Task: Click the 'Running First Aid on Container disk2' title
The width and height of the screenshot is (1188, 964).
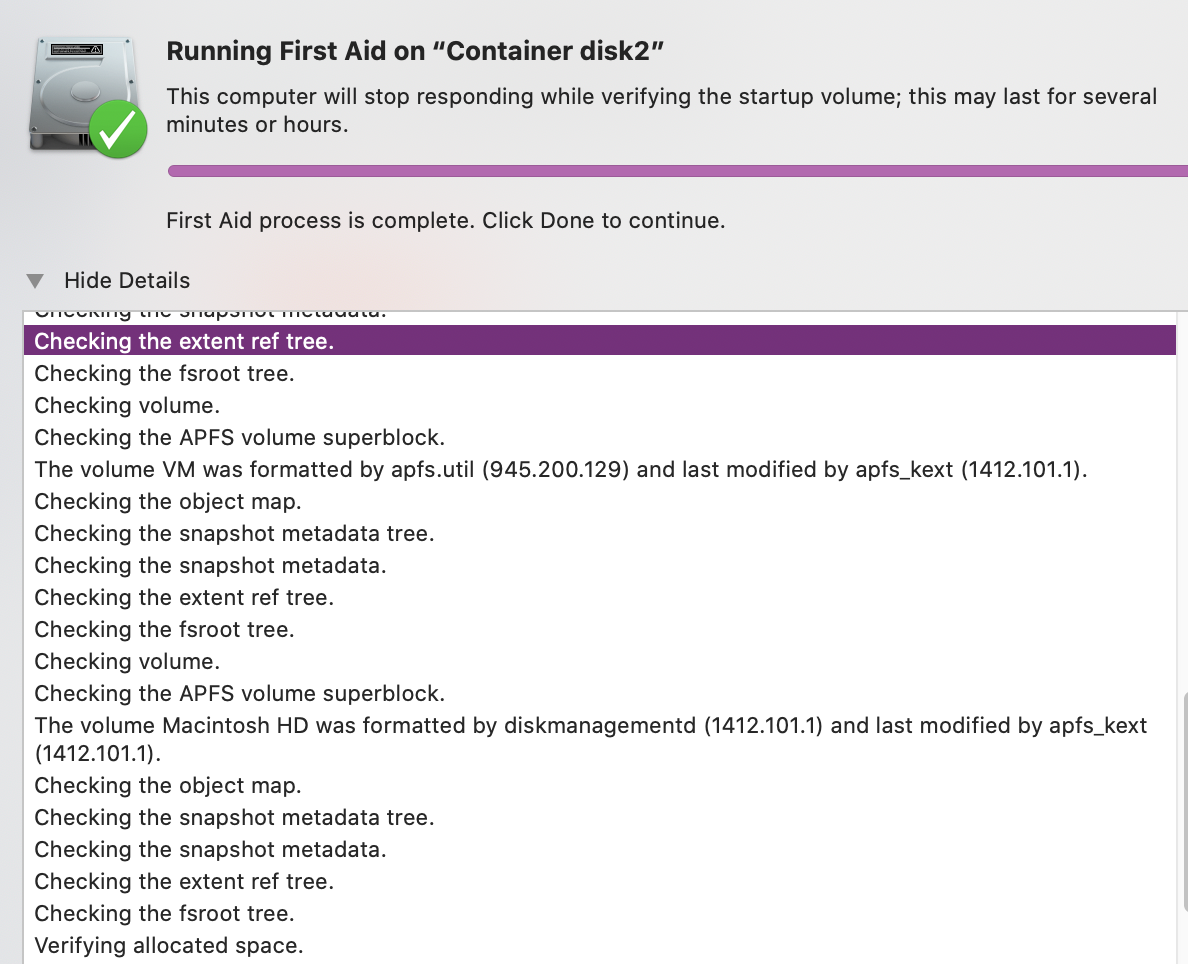Action: pos(415,51)
